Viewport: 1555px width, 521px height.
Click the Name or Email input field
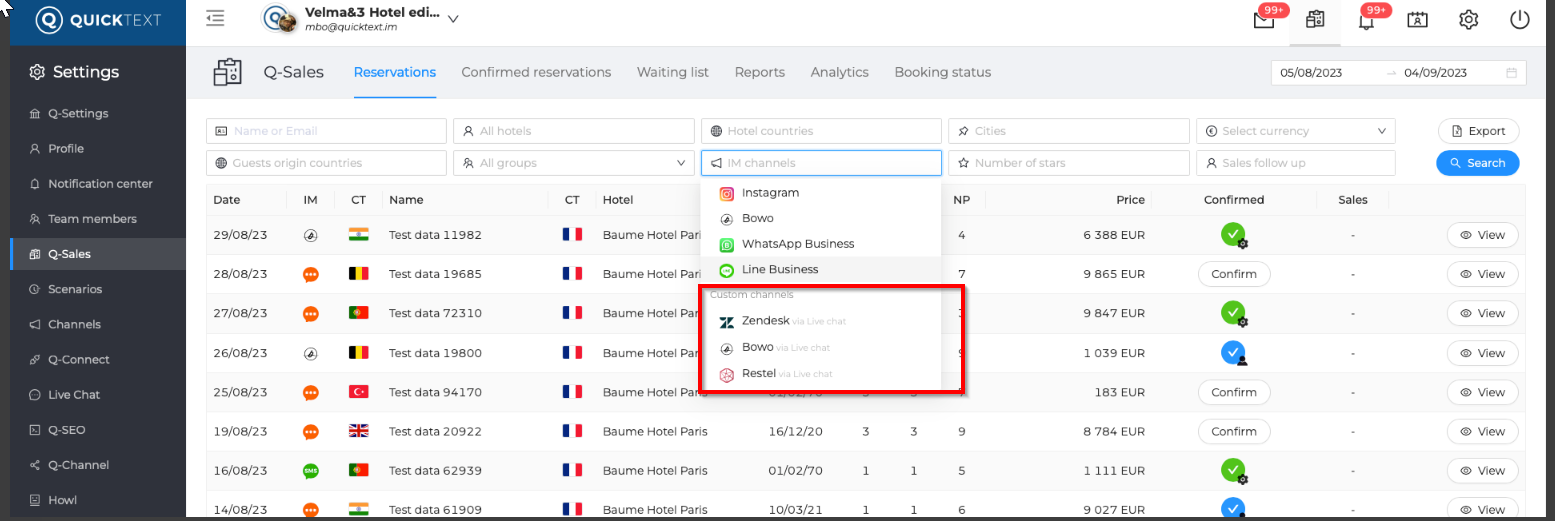(326, 131)
